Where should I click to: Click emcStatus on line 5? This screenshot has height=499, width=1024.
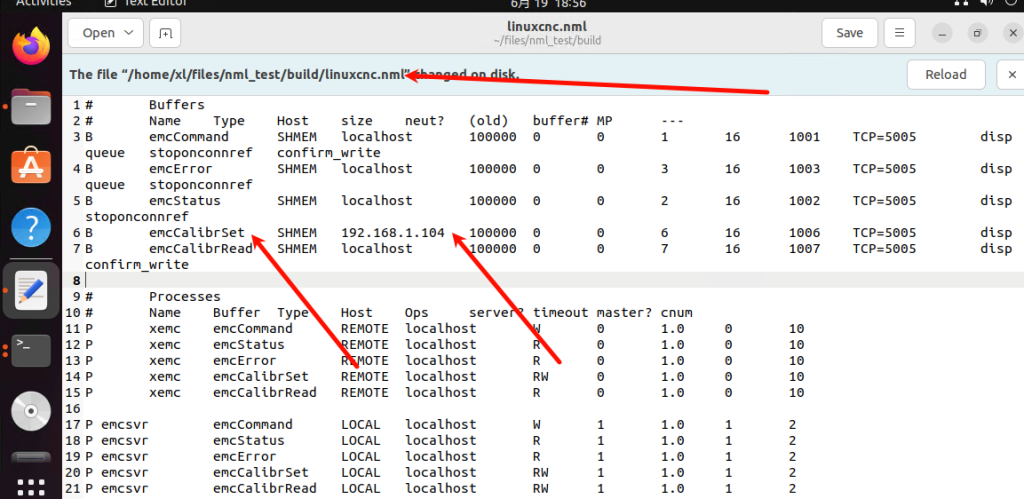(185, 201)
